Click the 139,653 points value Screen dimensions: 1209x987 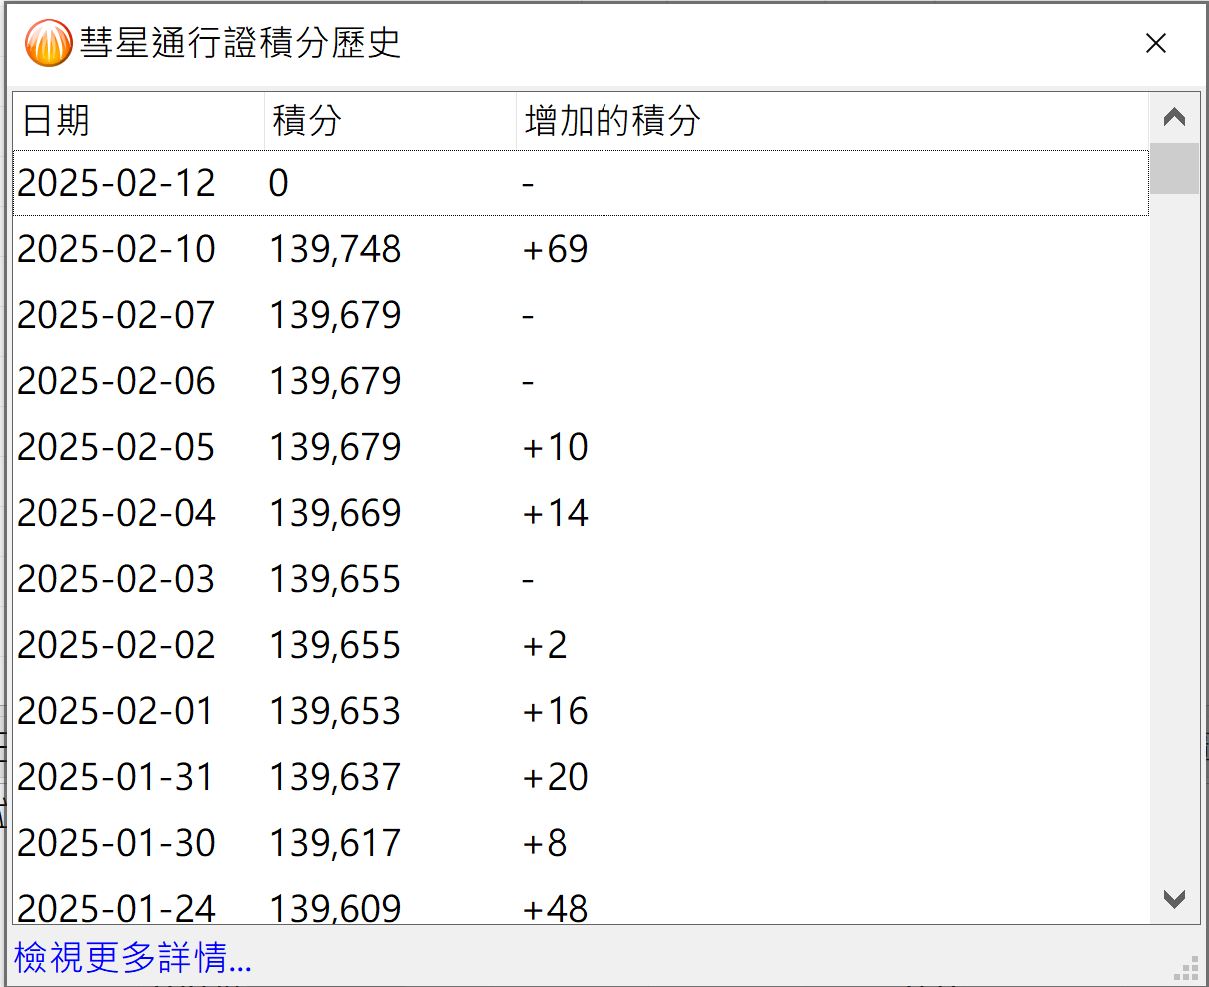click(335, 711)
